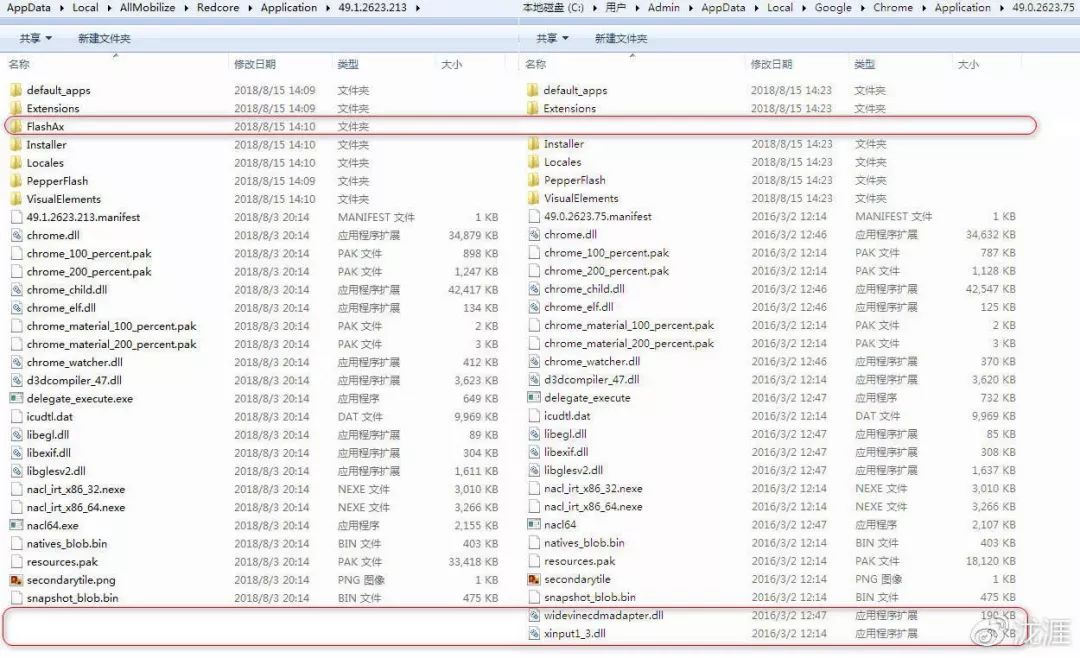
Task: Click nacl64 application icon in right window
Action: coord(533,524)
